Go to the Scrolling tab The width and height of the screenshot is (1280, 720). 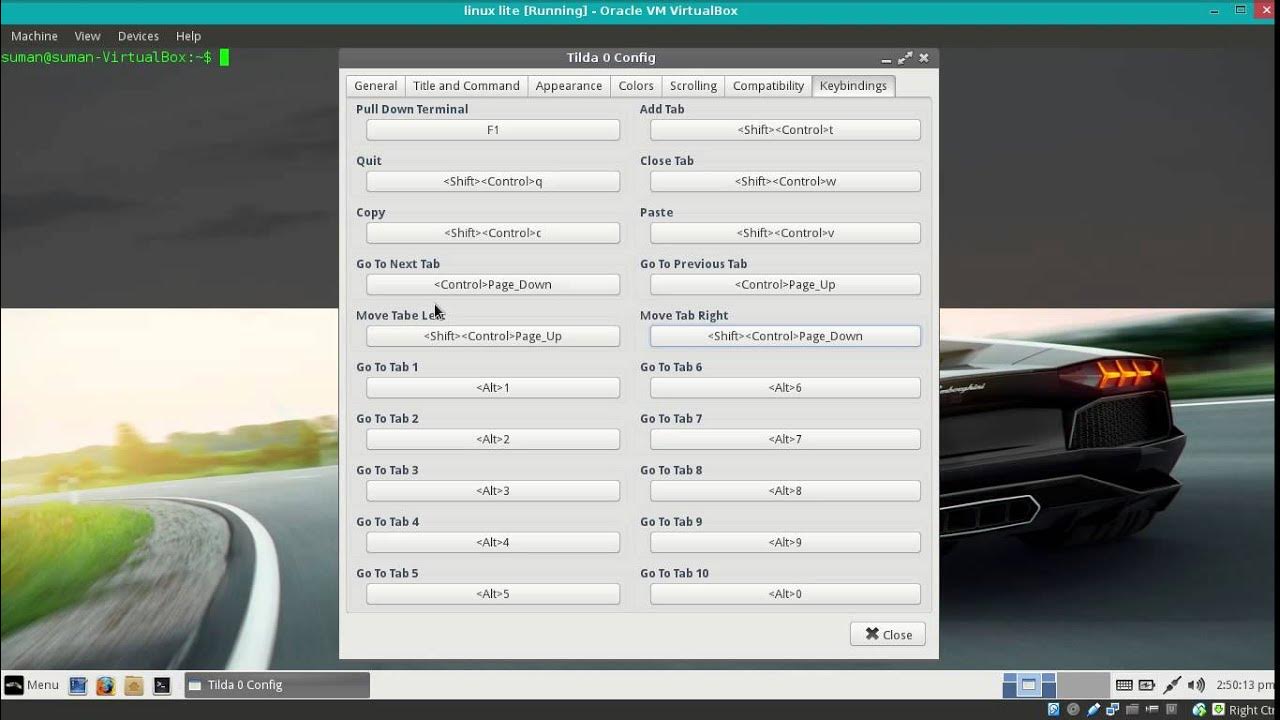pyautogui.click(x=693, y=86)
